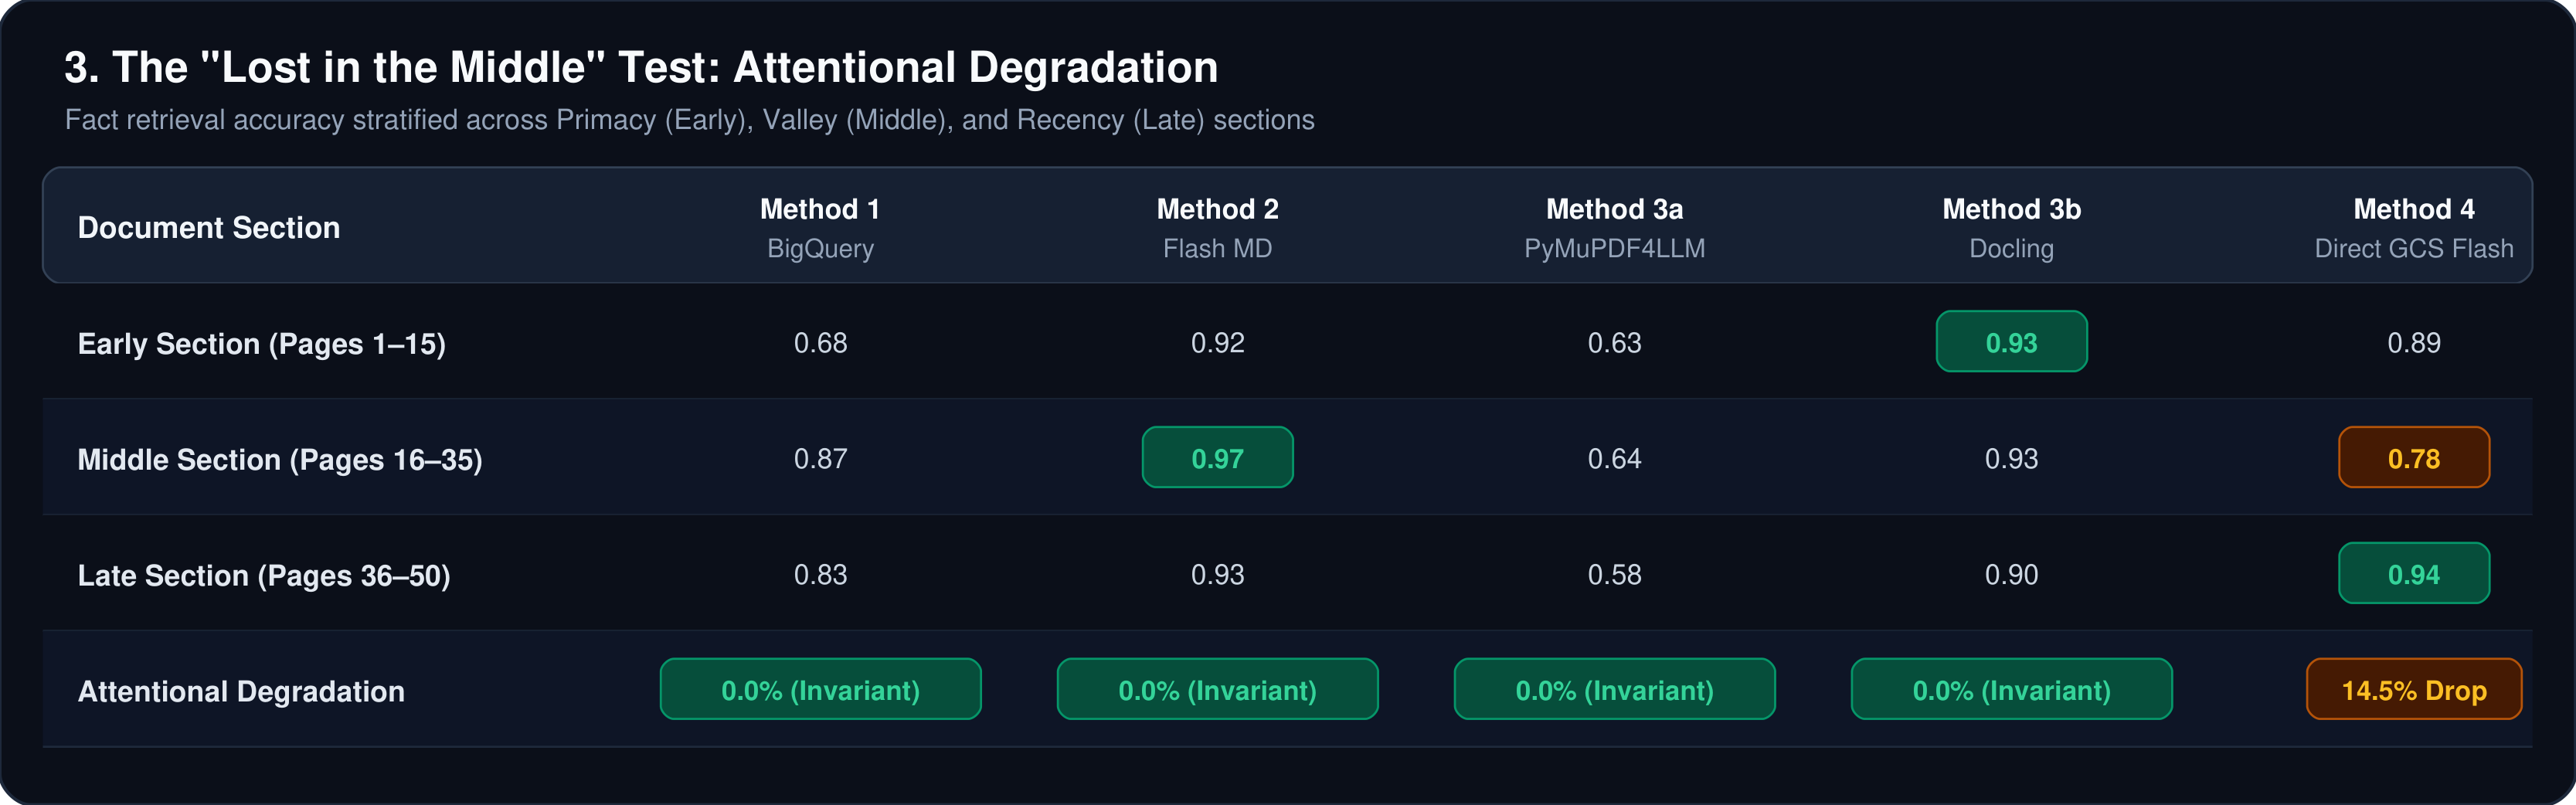Click the green 0.94 badge
The width and height of the screenshot is (2576, 805).
(x=2413, y=574)
